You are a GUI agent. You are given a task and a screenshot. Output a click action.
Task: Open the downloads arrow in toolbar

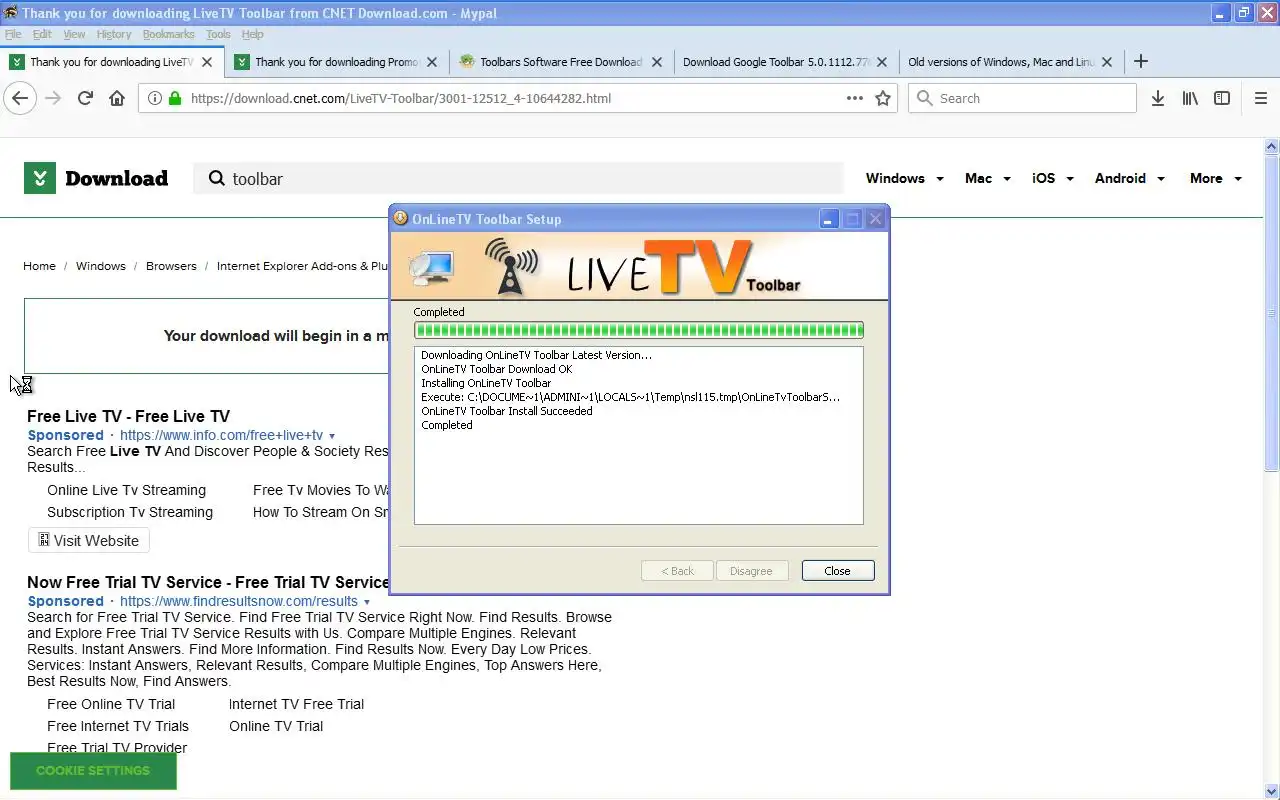click(x=1158, y=98)
